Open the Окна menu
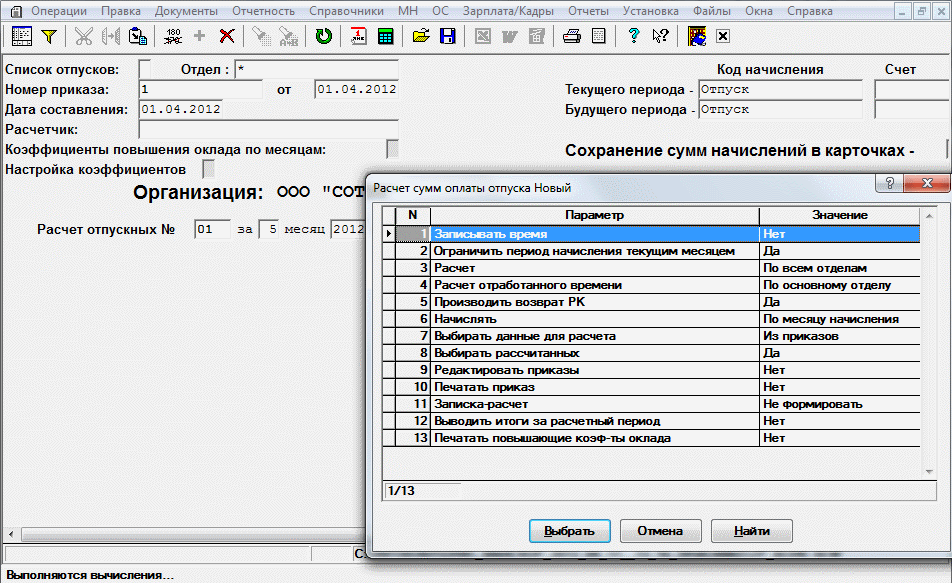This screenshot has width=952, height=583. click(x=759, y=11)
